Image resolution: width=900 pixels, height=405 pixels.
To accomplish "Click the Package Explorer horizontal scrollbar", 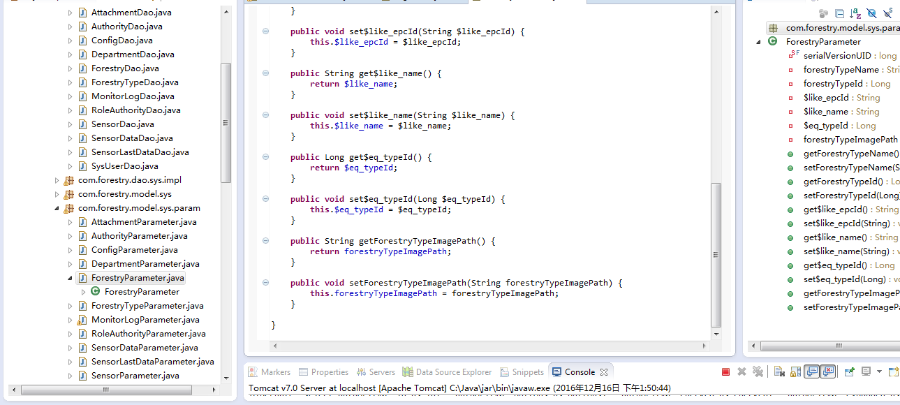I will pos(107,390).
